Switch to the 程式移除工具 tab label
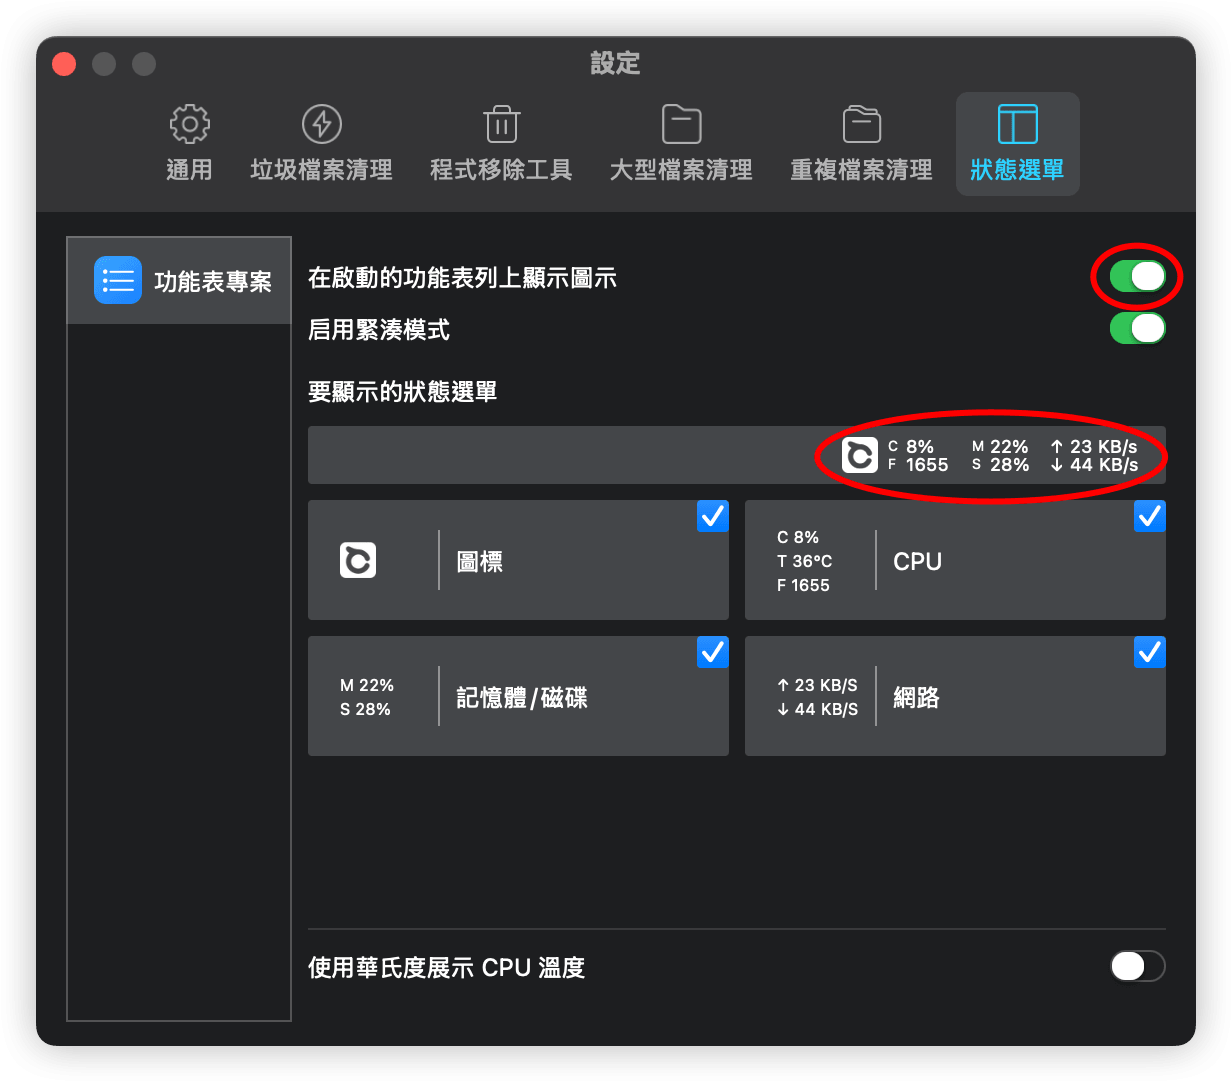 coord(501,170)
